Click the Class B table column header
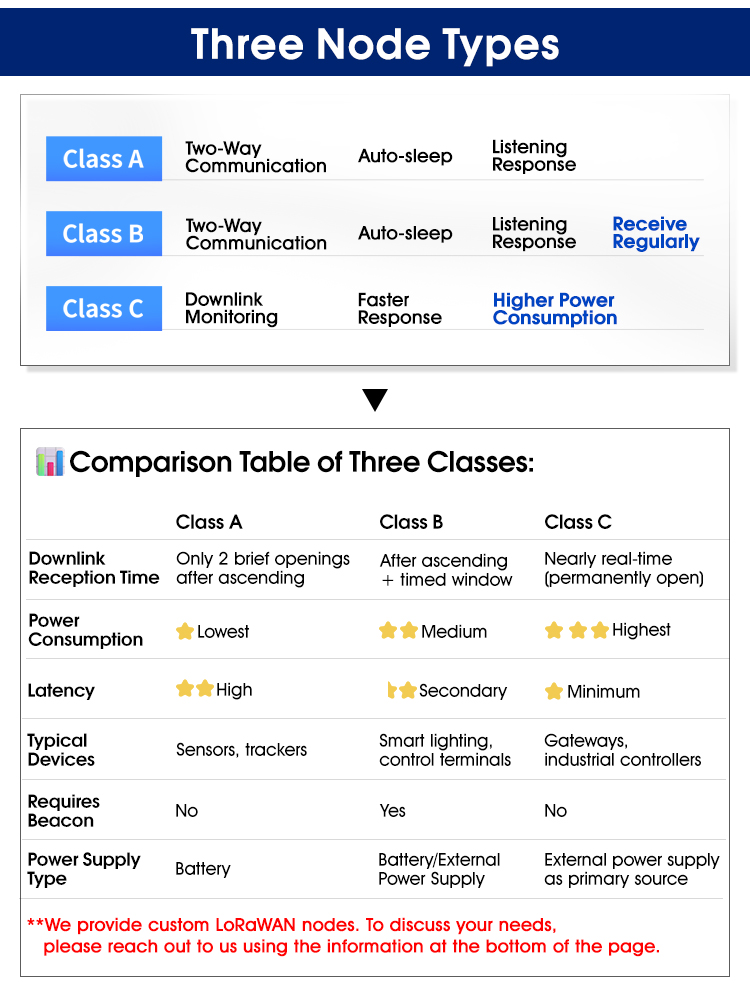Image resolution: width=750 pixels, height=1000 pixels. click(411, 522)
